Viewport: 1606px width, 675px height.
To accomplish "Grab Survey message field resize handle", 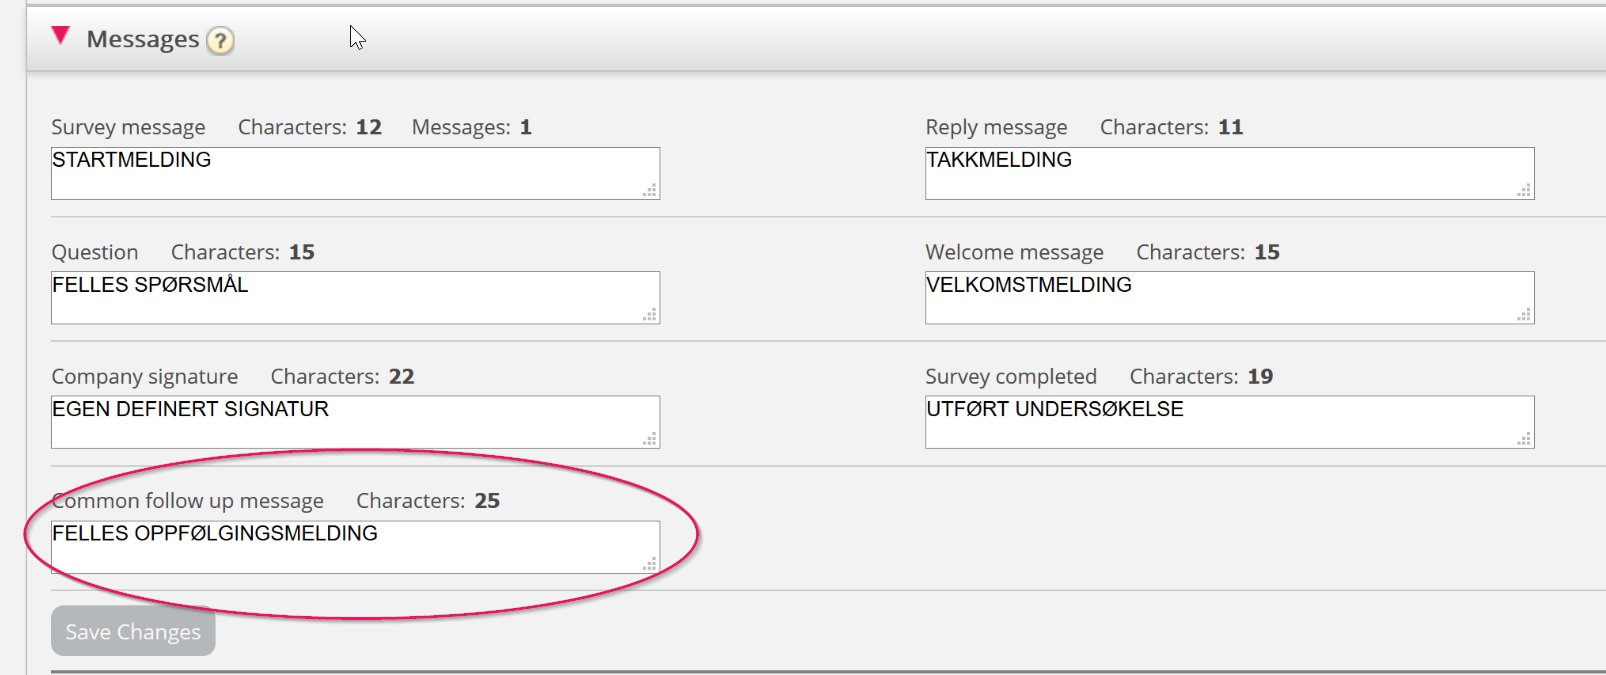I will (650, 190).
